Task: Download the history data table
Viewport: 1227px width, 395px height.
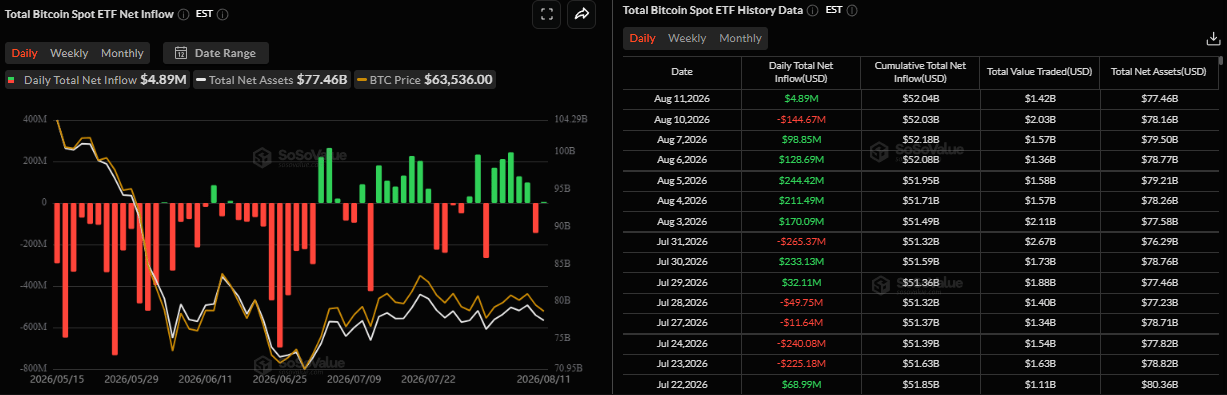Action: (1214, 39)
